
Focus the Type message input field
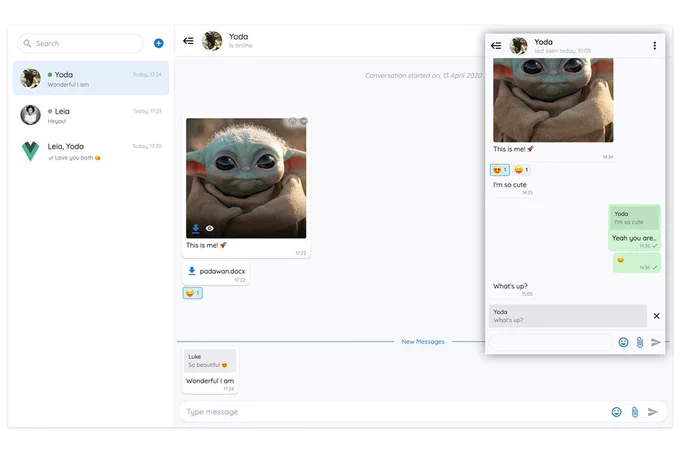(392, 412)
